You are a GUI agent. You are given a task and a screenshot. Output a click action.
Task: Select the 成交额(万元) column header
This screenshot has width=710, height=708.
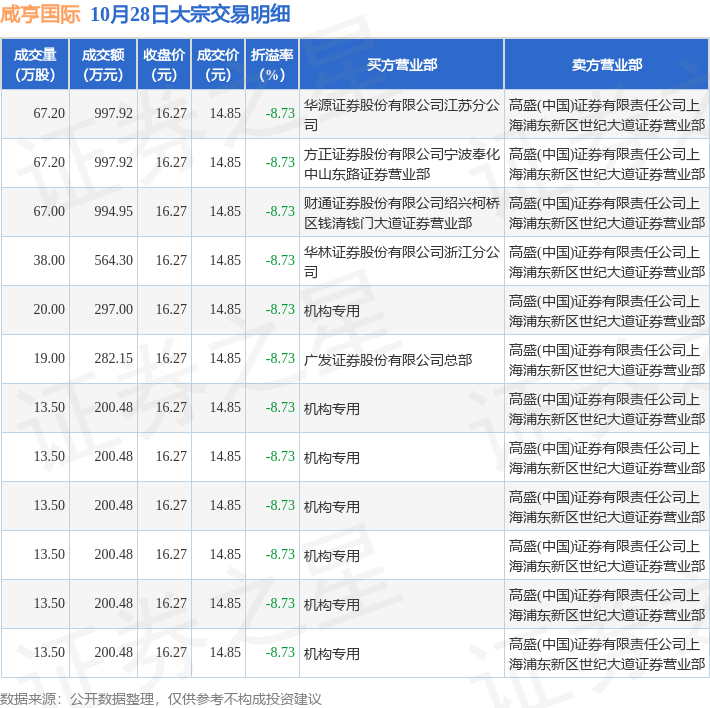tap(103, 64)
